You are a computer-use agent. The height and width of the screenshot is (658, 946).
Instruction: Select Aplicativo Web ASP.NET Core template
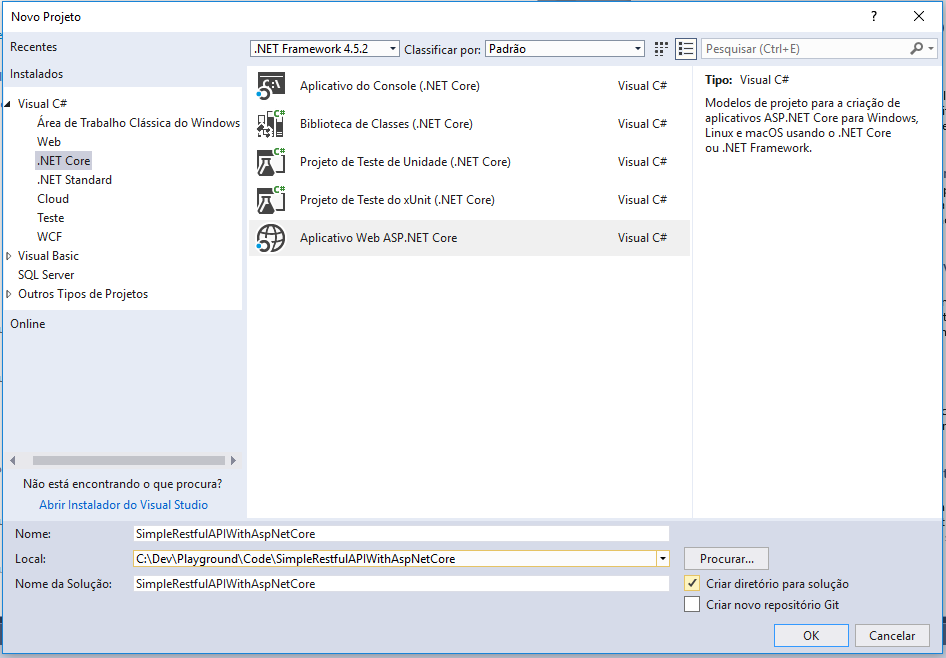pyautogui.click(x=469, y=238)
